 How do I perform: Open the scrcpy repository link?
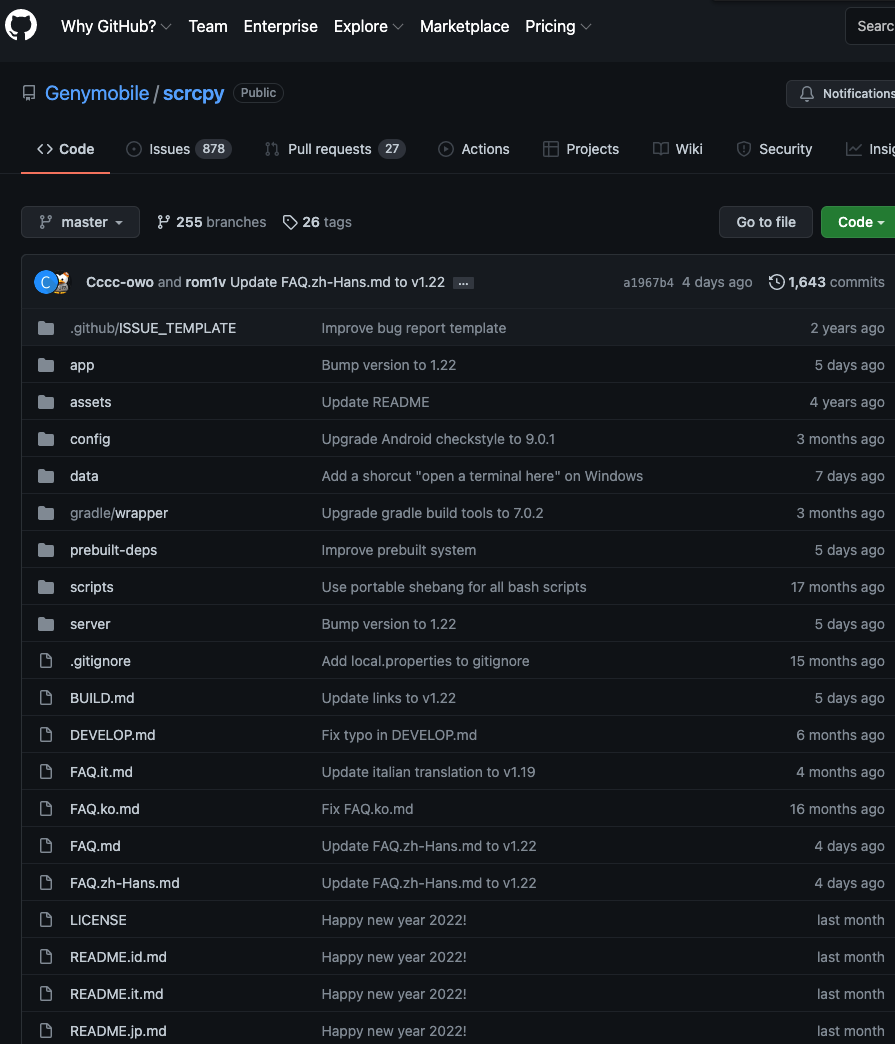click(x=194, y=93)
